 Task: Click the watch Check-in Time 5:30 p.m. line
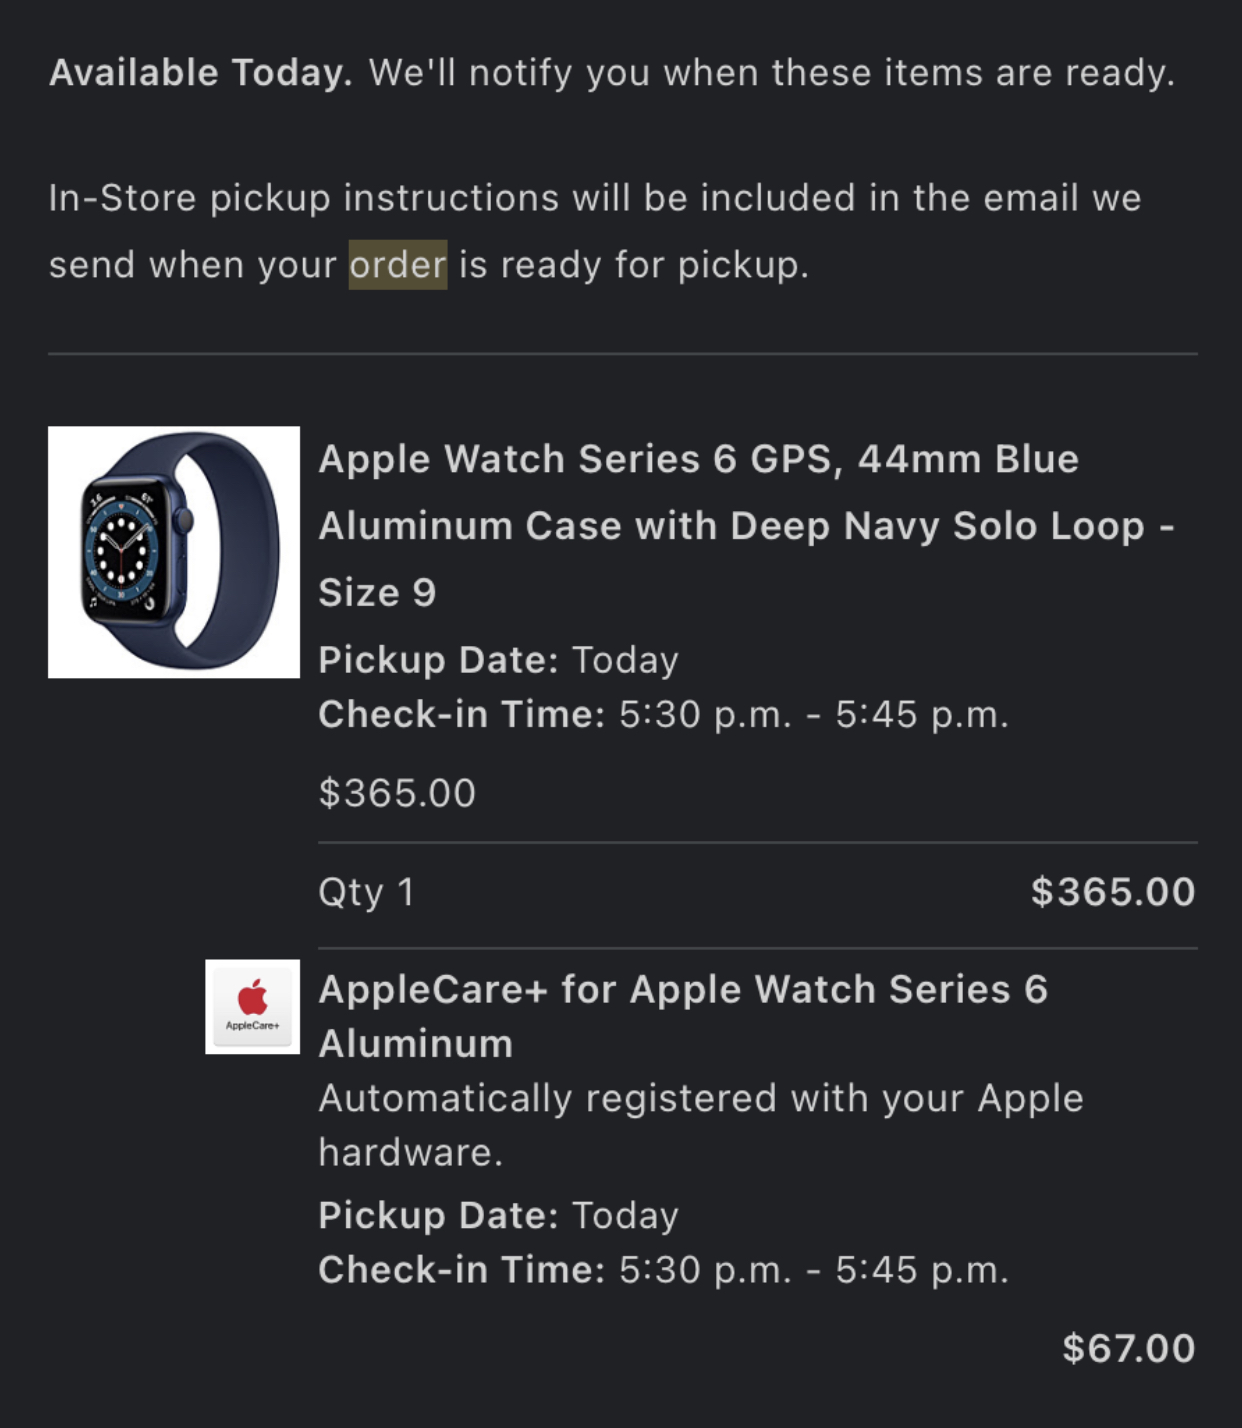point(663,714)
